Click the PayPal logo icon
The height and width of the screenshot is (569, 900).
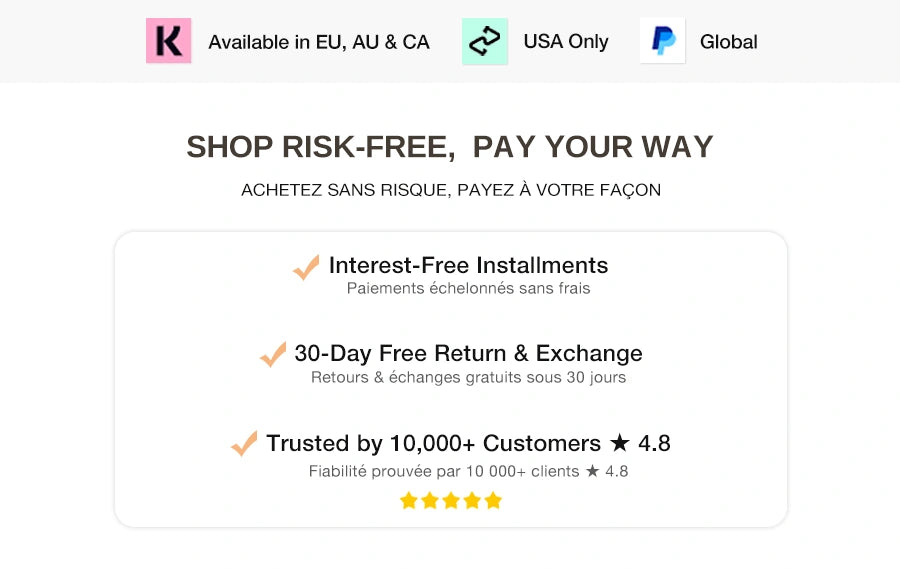pyautogui.click(x=662, y=41)
